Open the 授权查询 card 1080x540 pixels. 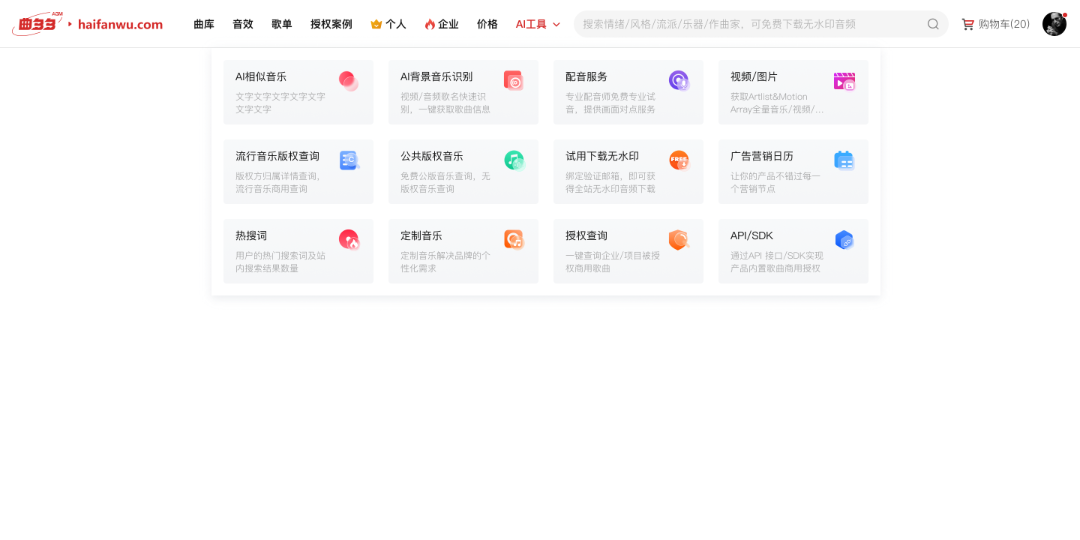point(628,250)
